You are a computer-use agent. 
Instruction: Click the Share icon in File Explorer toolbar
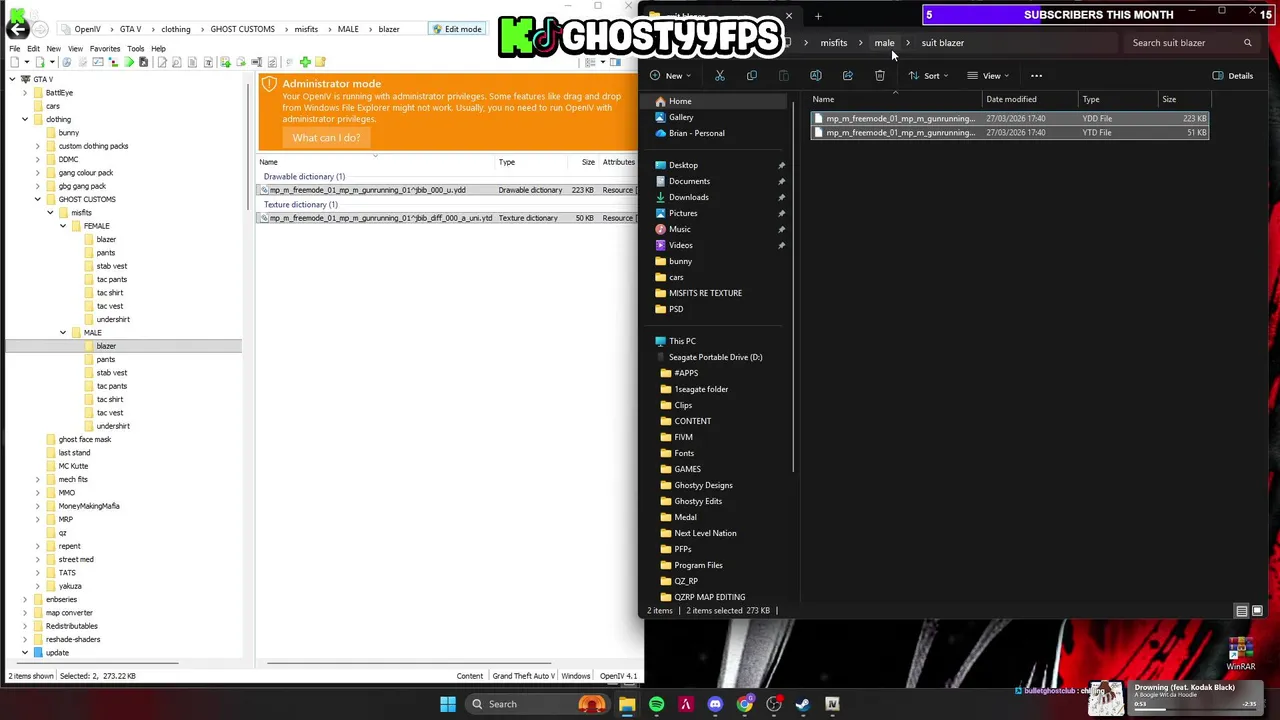848,76
